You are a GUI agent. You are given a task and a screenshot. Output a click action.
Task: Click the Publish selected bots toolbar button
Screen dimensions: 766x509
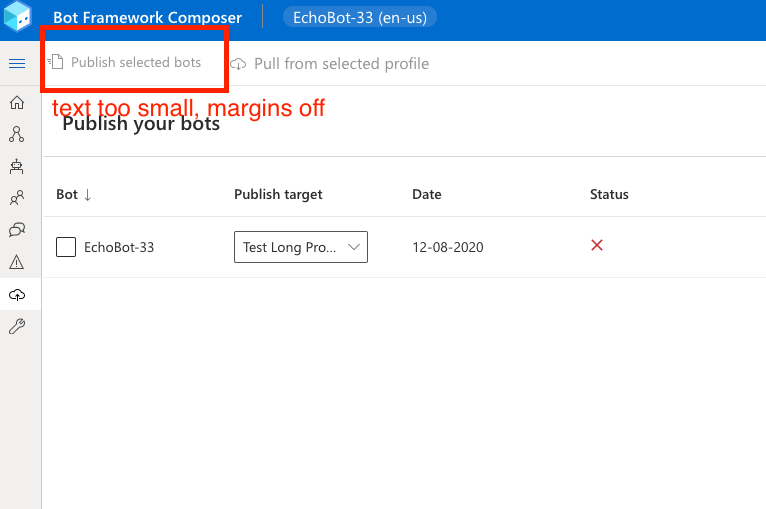pyautogui.click(x=124, y=62)
